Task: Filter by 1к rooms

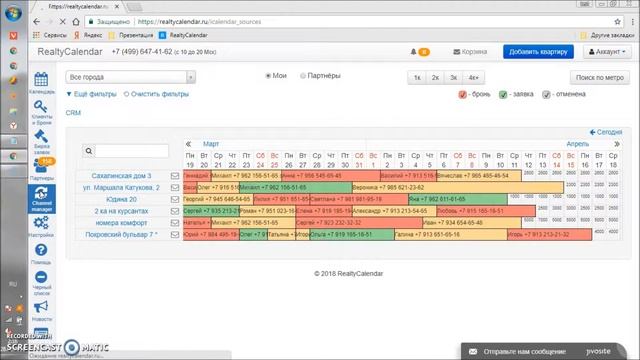Action: click(417, 78)
